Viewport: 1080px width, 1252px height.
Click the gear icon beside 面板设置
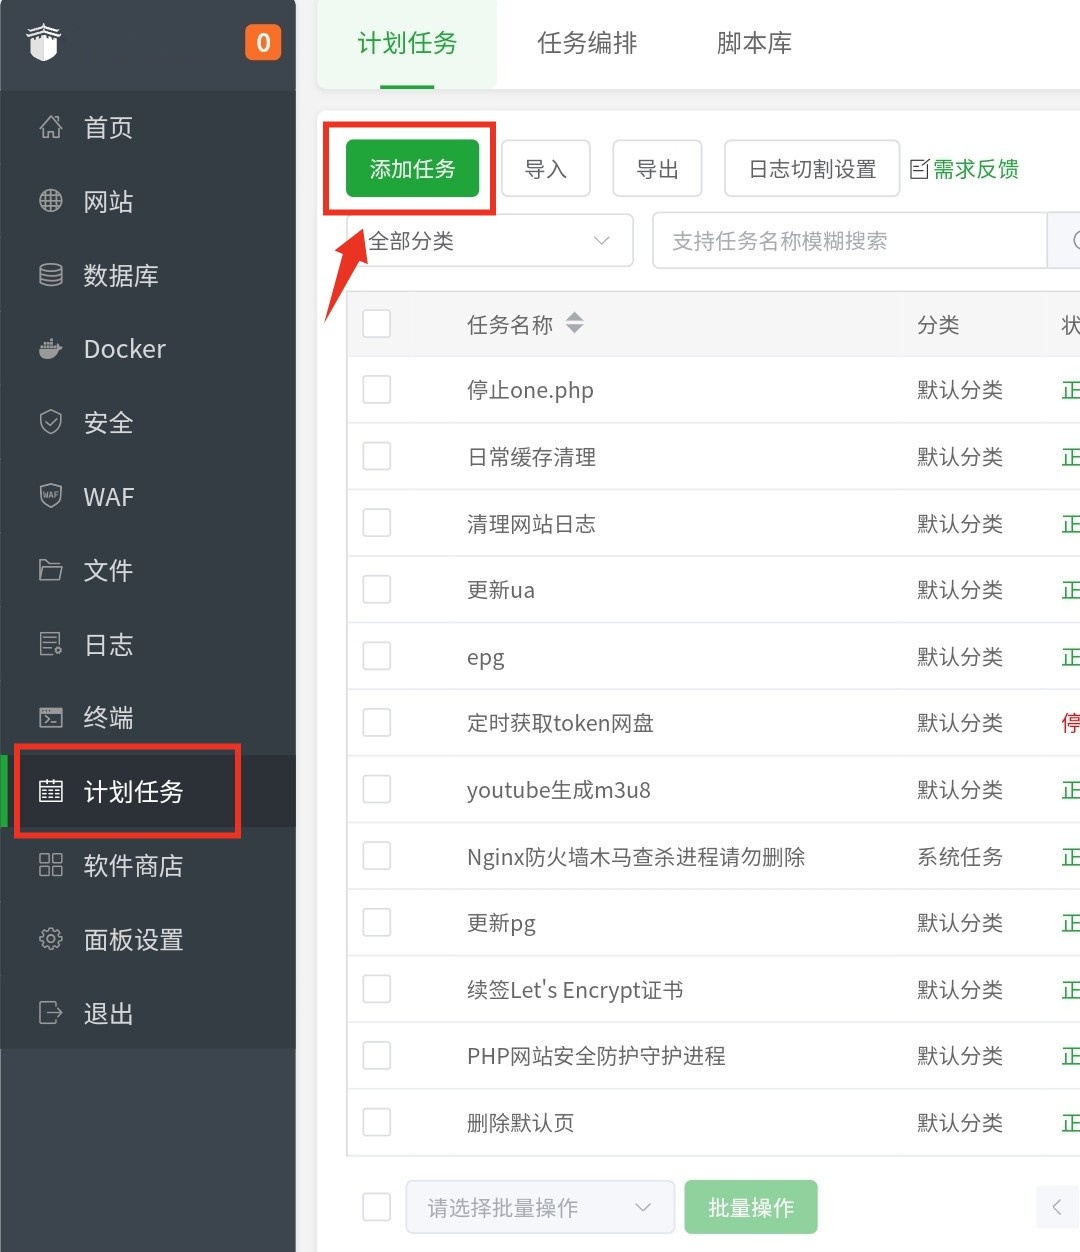point(51,939)
